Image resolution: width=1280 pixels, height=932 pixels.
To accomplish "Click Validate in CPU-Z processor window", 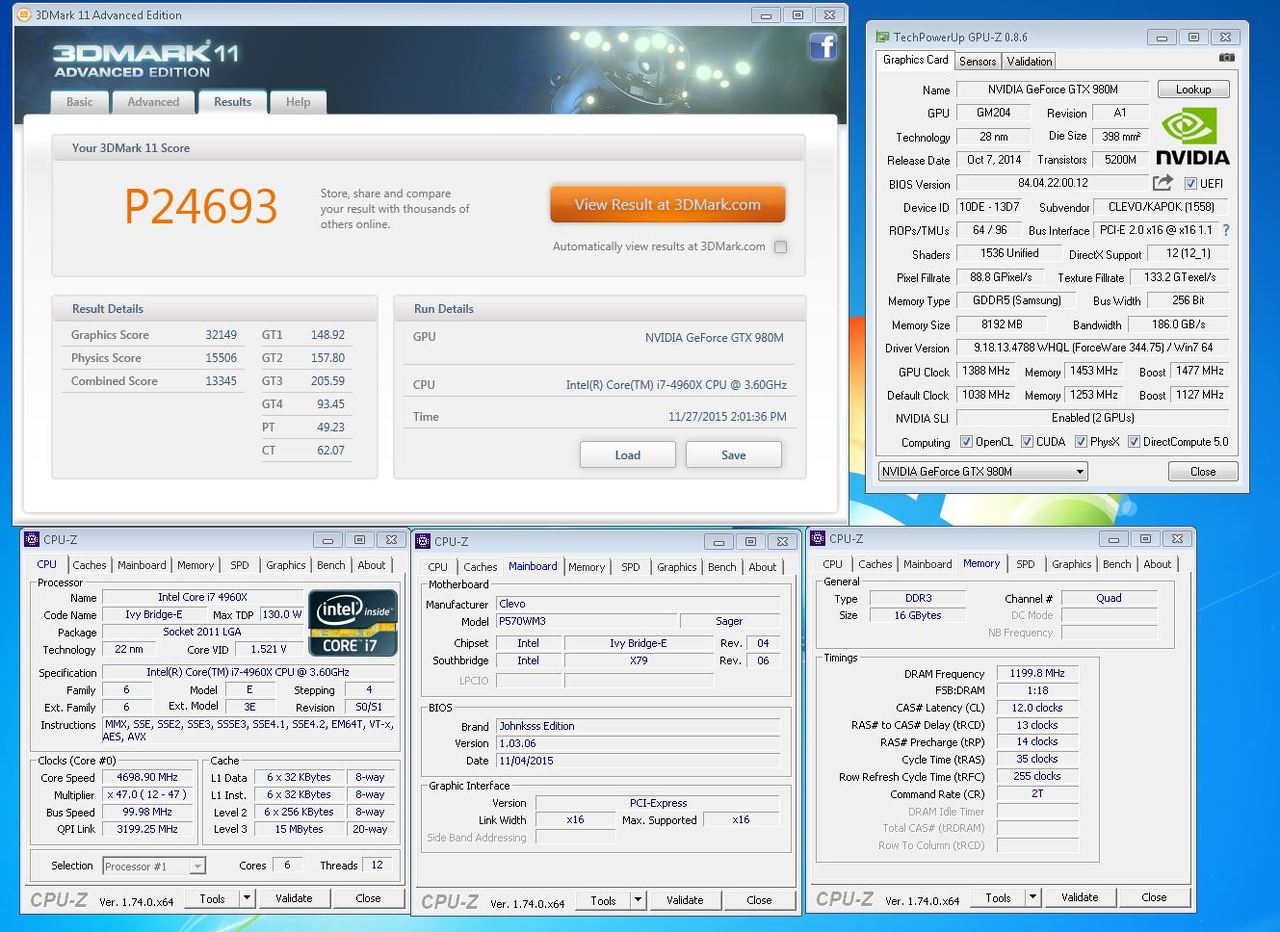I will pyautogui.click(x=294, y=898).
